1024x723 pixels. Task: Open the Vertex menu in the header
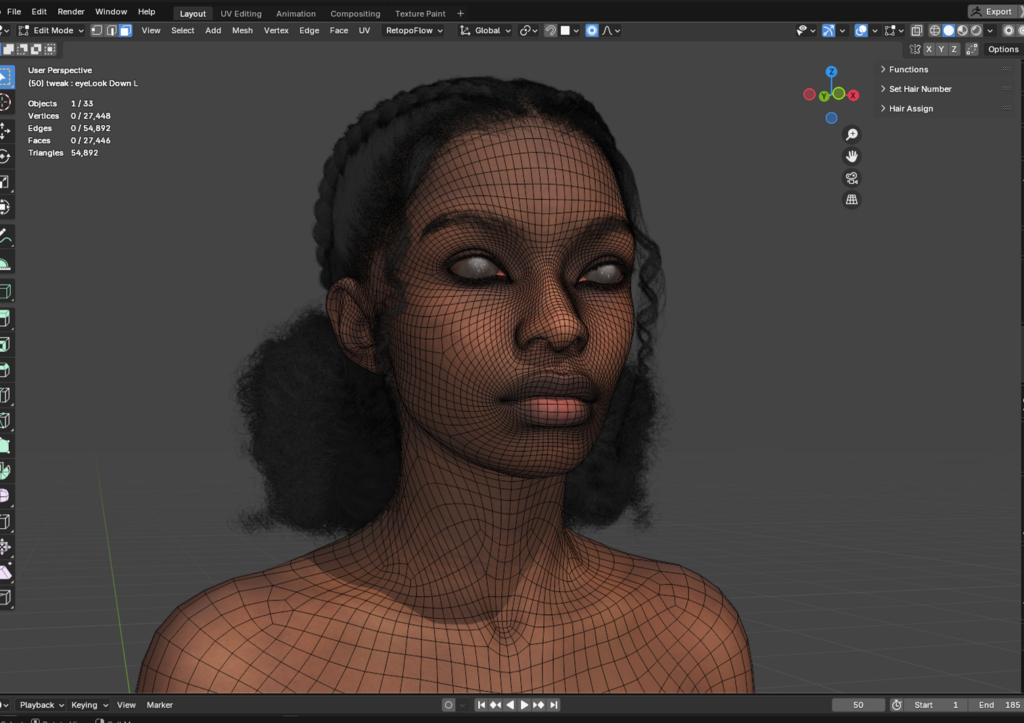tap(276, 30)
